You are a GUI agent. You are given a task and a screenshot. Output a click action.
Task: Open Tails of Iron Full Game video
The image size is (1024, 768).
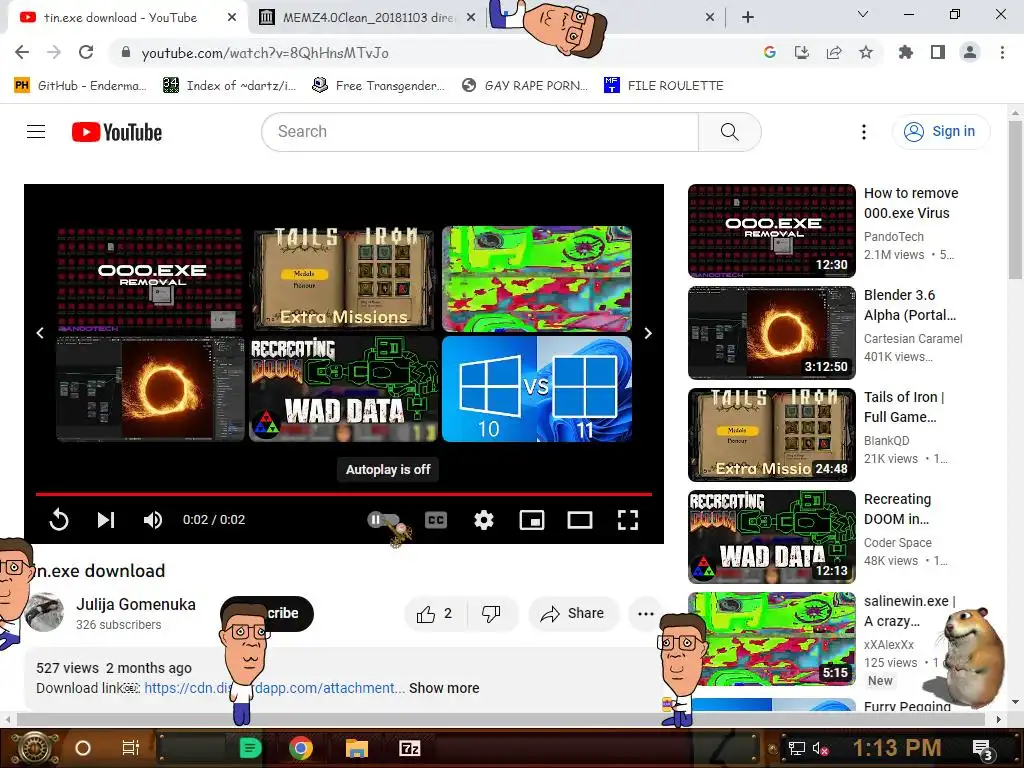(x=904, y=407)
